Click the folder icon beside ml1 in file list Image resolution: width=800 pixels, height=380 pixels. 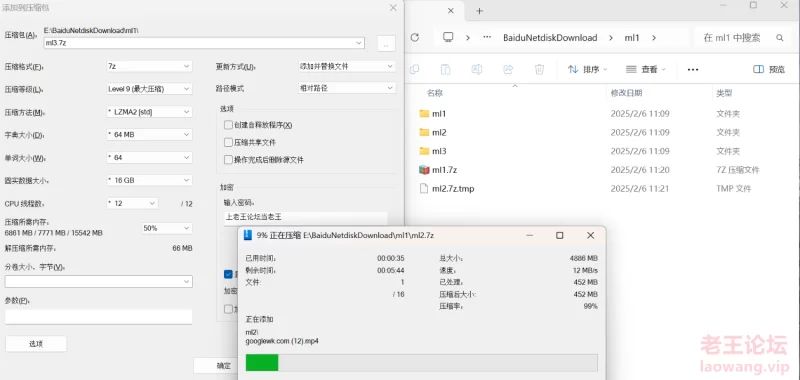[424, 113]
